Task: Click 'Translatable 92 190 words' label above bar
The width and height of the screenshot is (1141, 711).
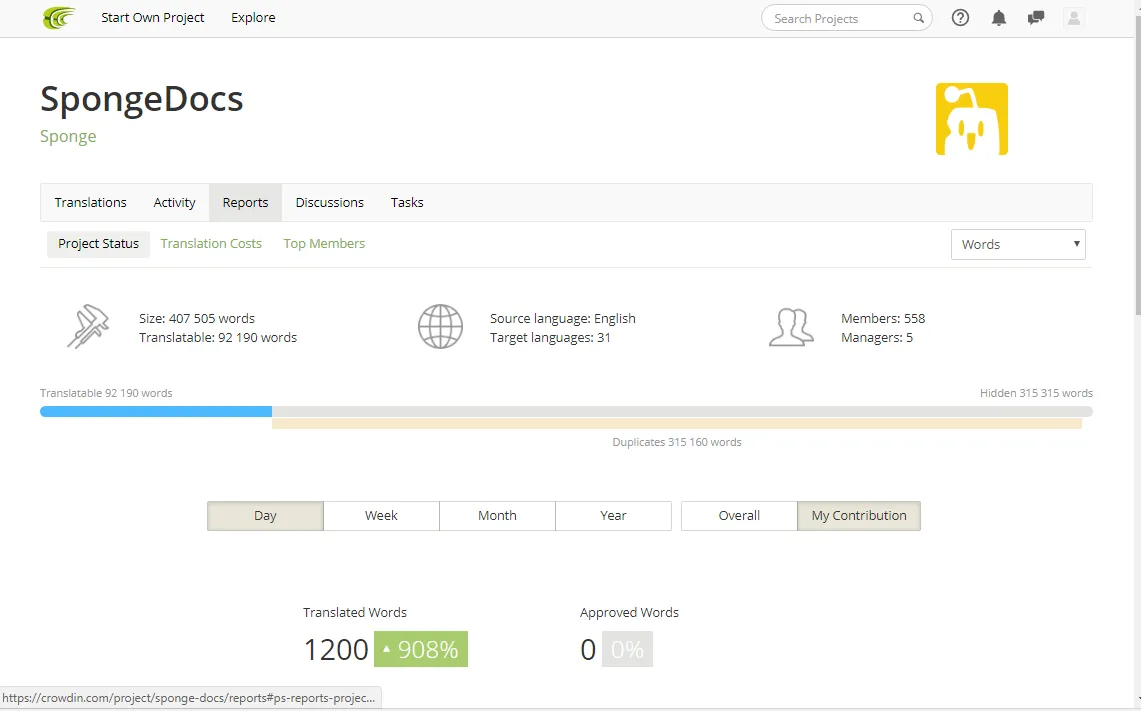Action: (x=106, y=393)
